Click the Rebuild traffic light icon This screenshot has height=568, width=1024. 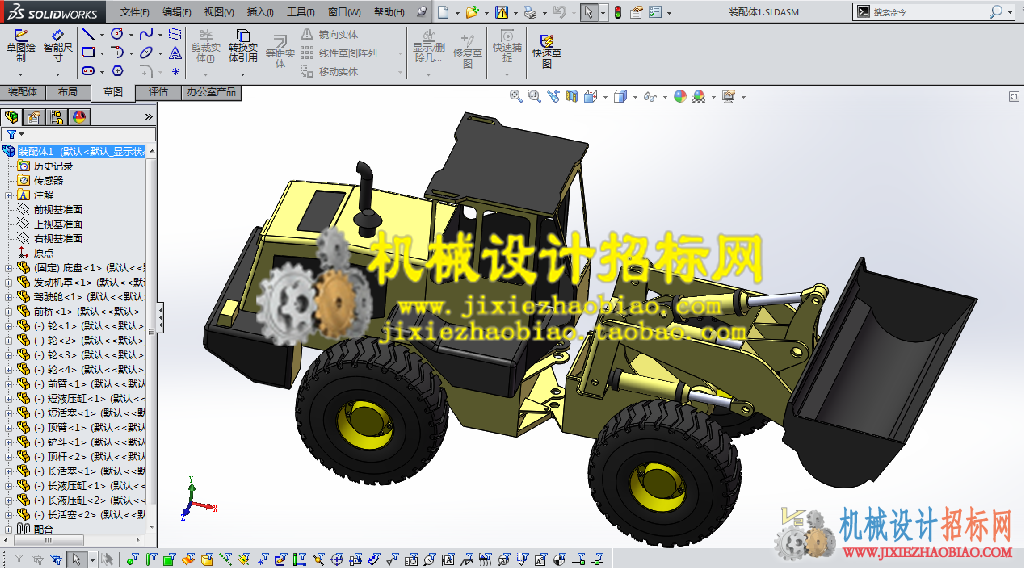coord(618,12)
